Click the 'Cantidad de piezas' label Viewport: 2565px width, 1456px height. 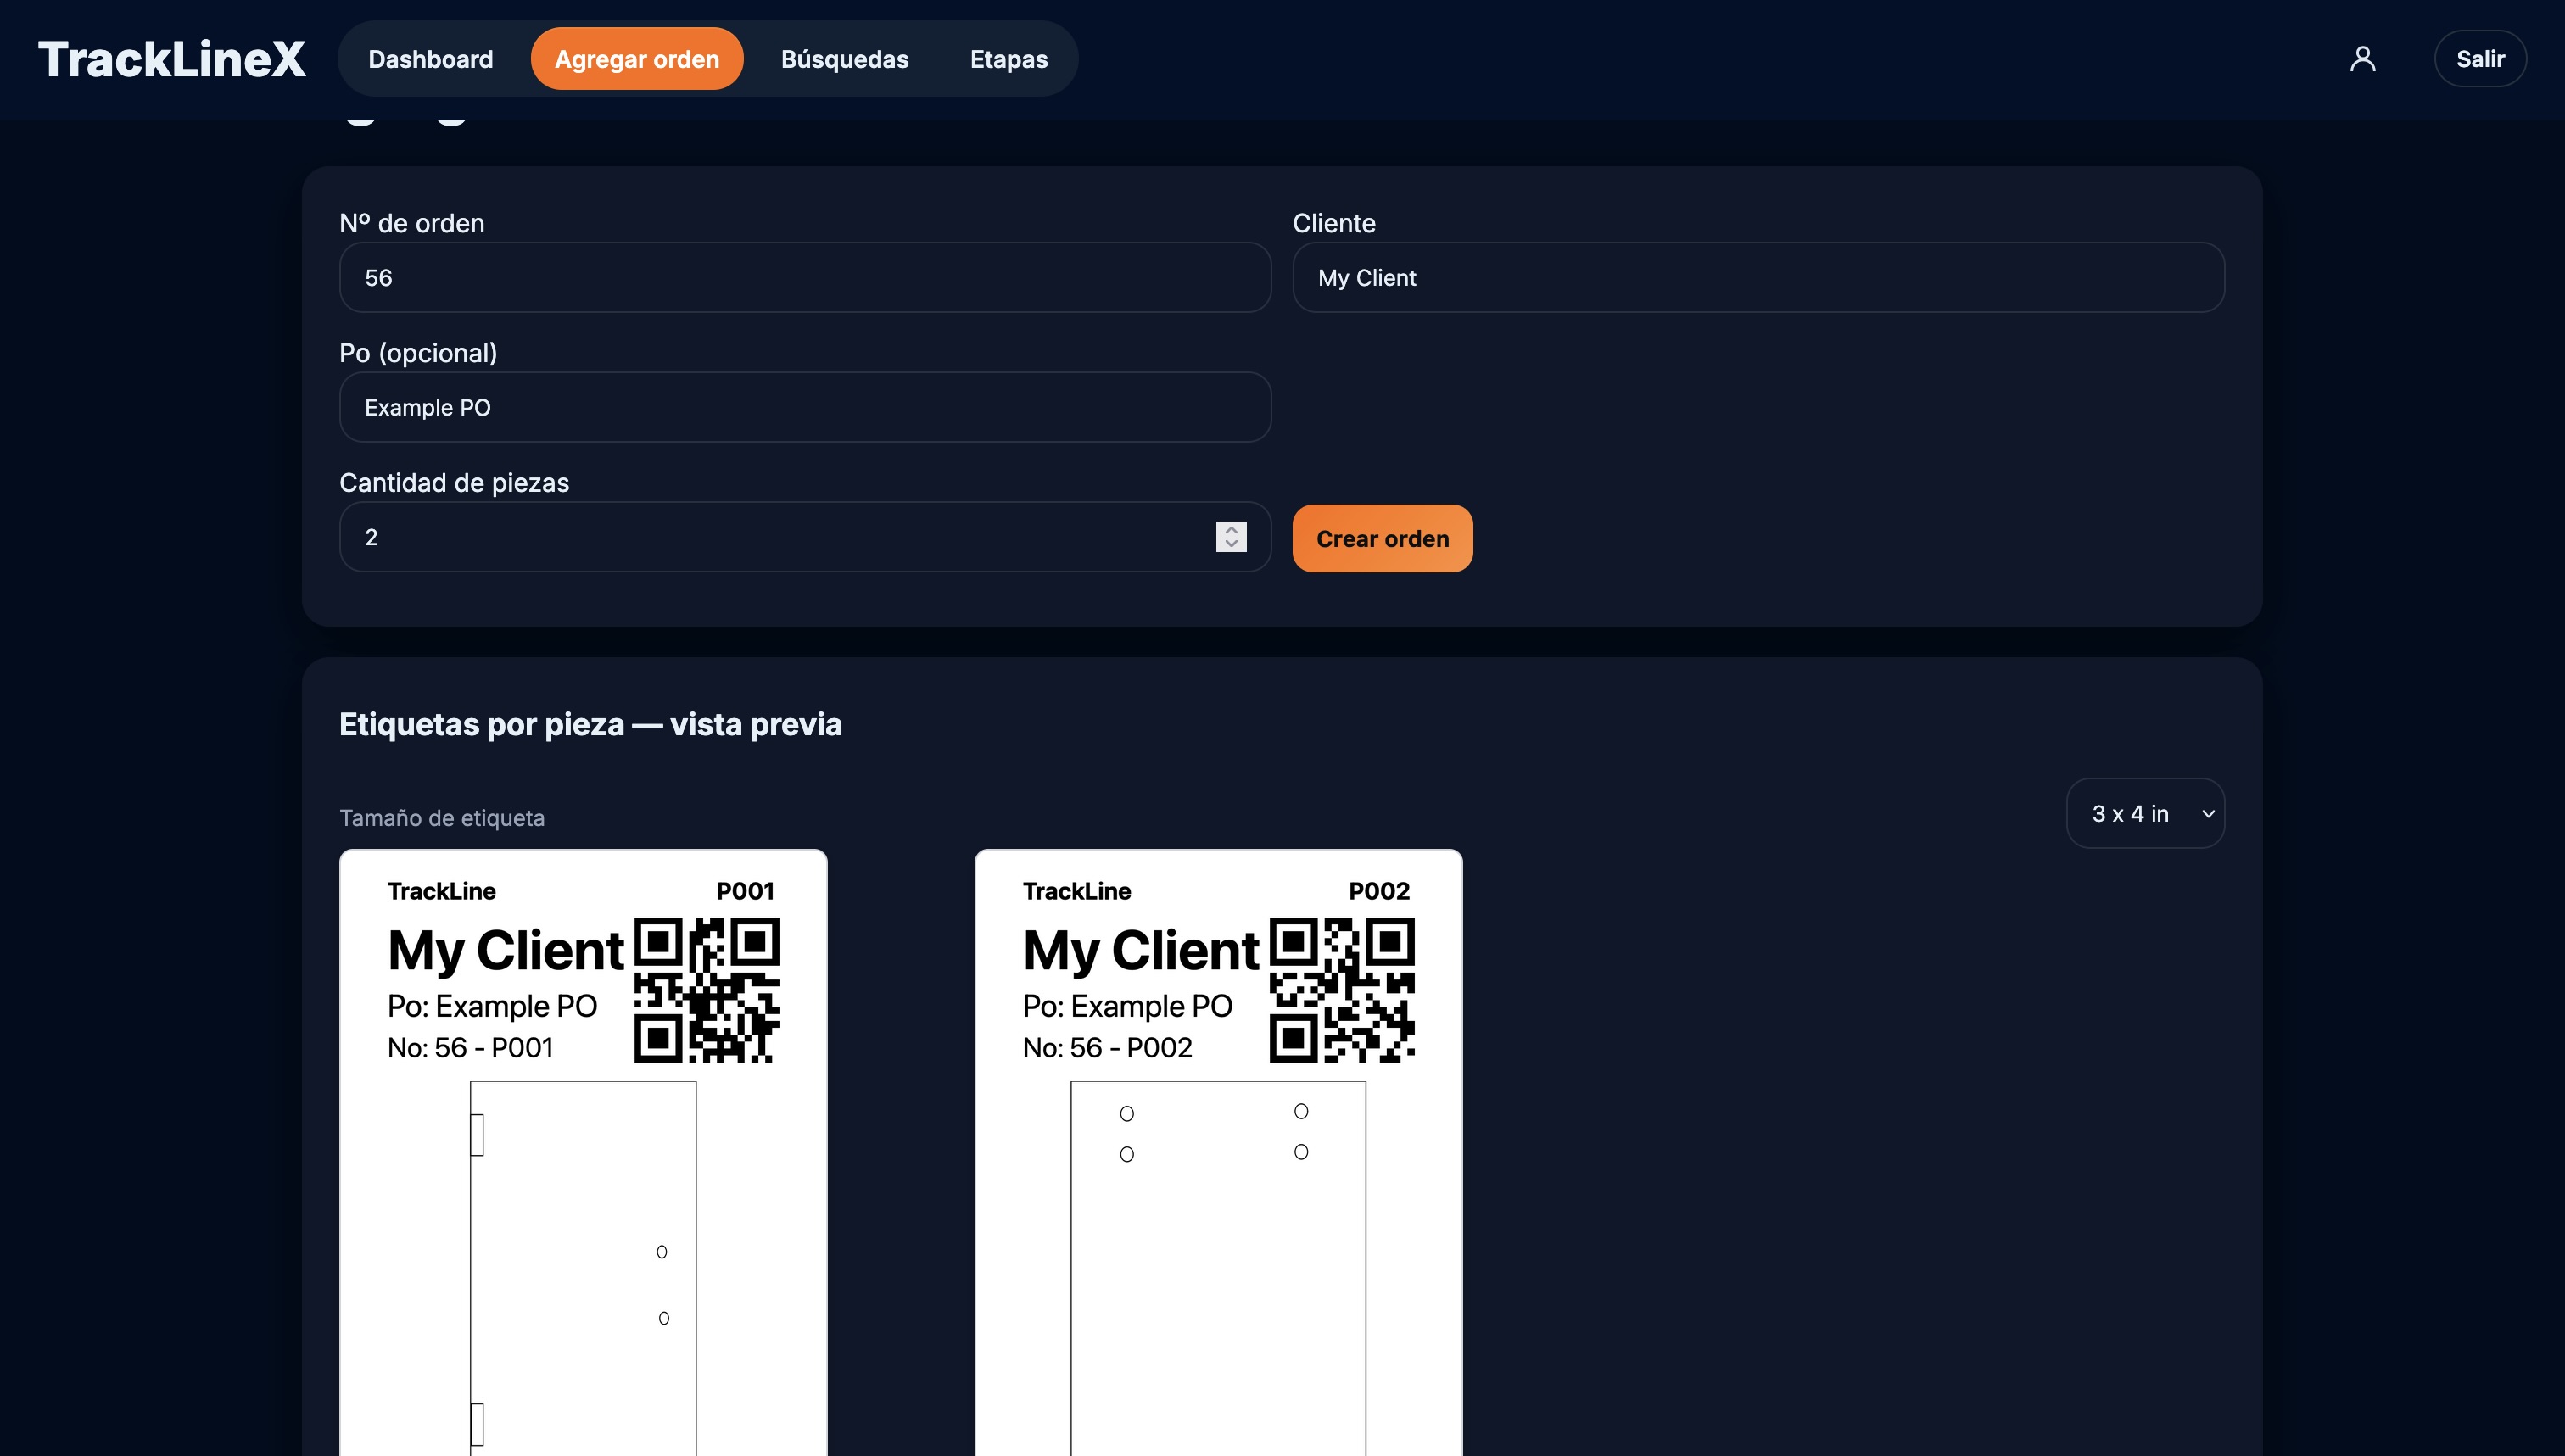pyautogui.click(x=454, y=483)
